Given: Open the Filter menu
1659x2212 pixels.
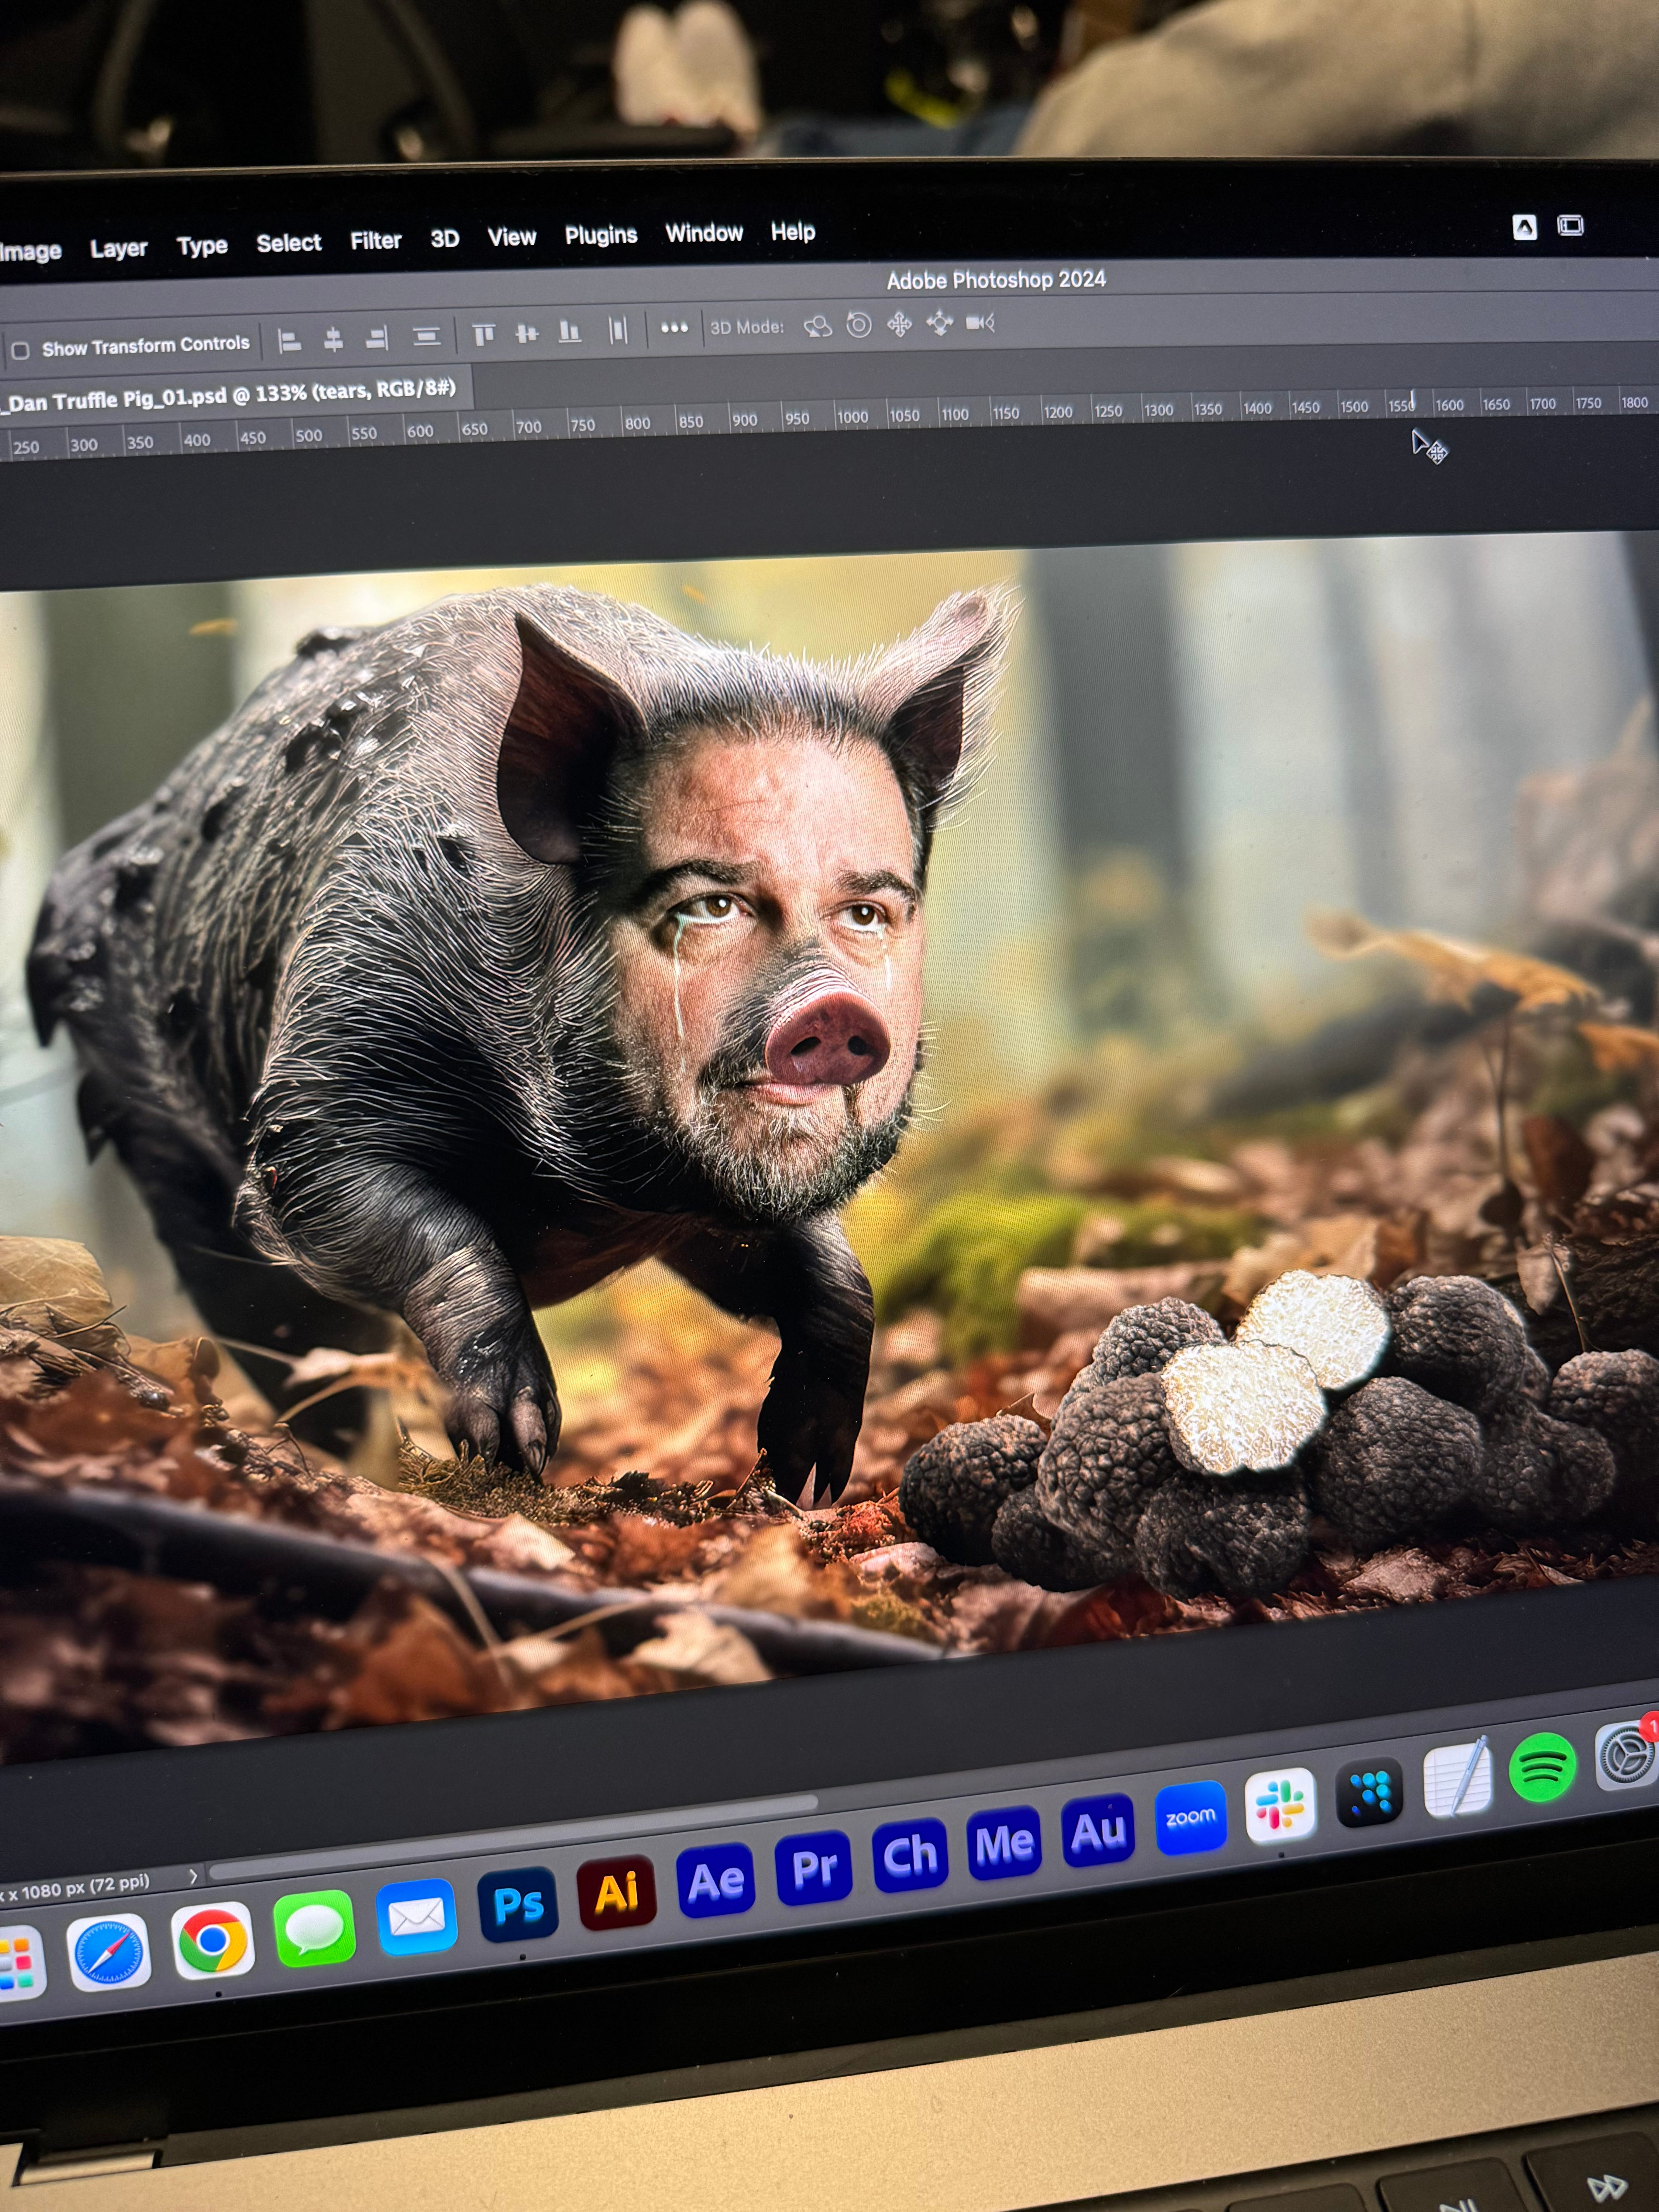Looking at the screenshot, I should click(376, 241).
